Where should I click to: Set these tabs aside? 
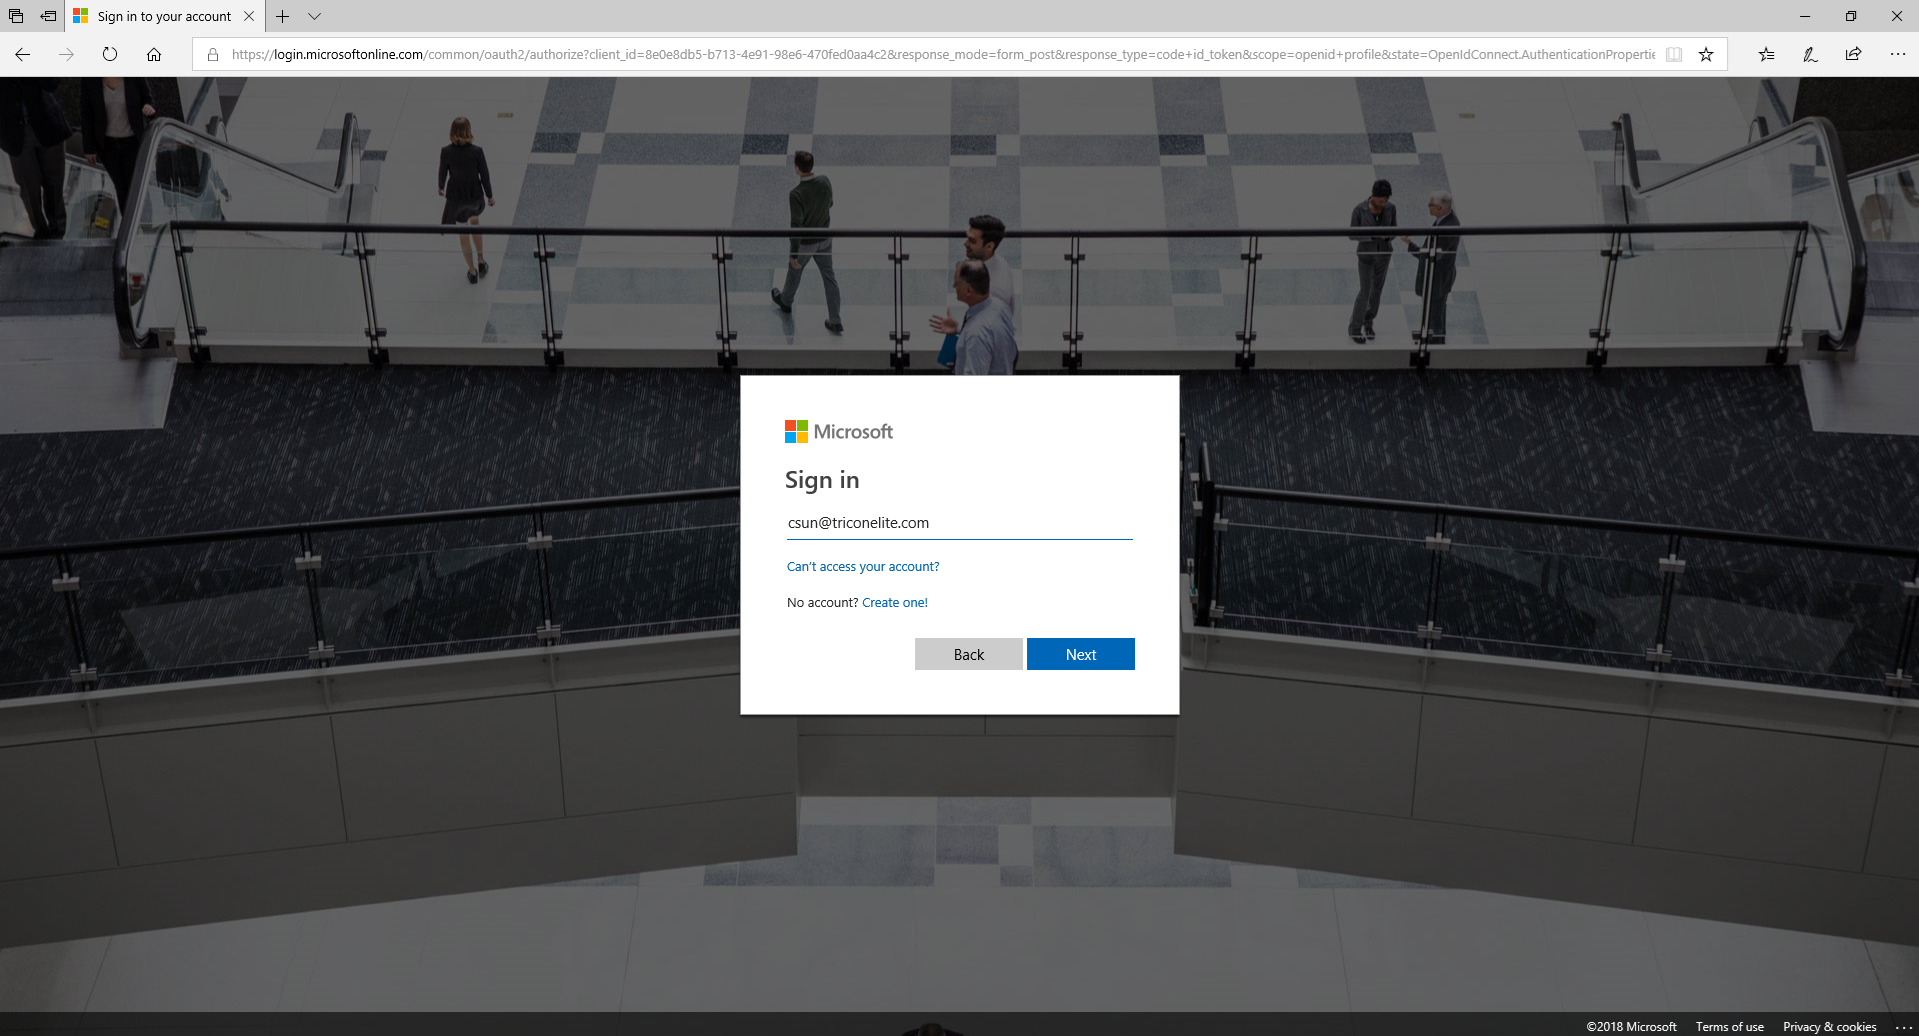[x=48, y=16]
